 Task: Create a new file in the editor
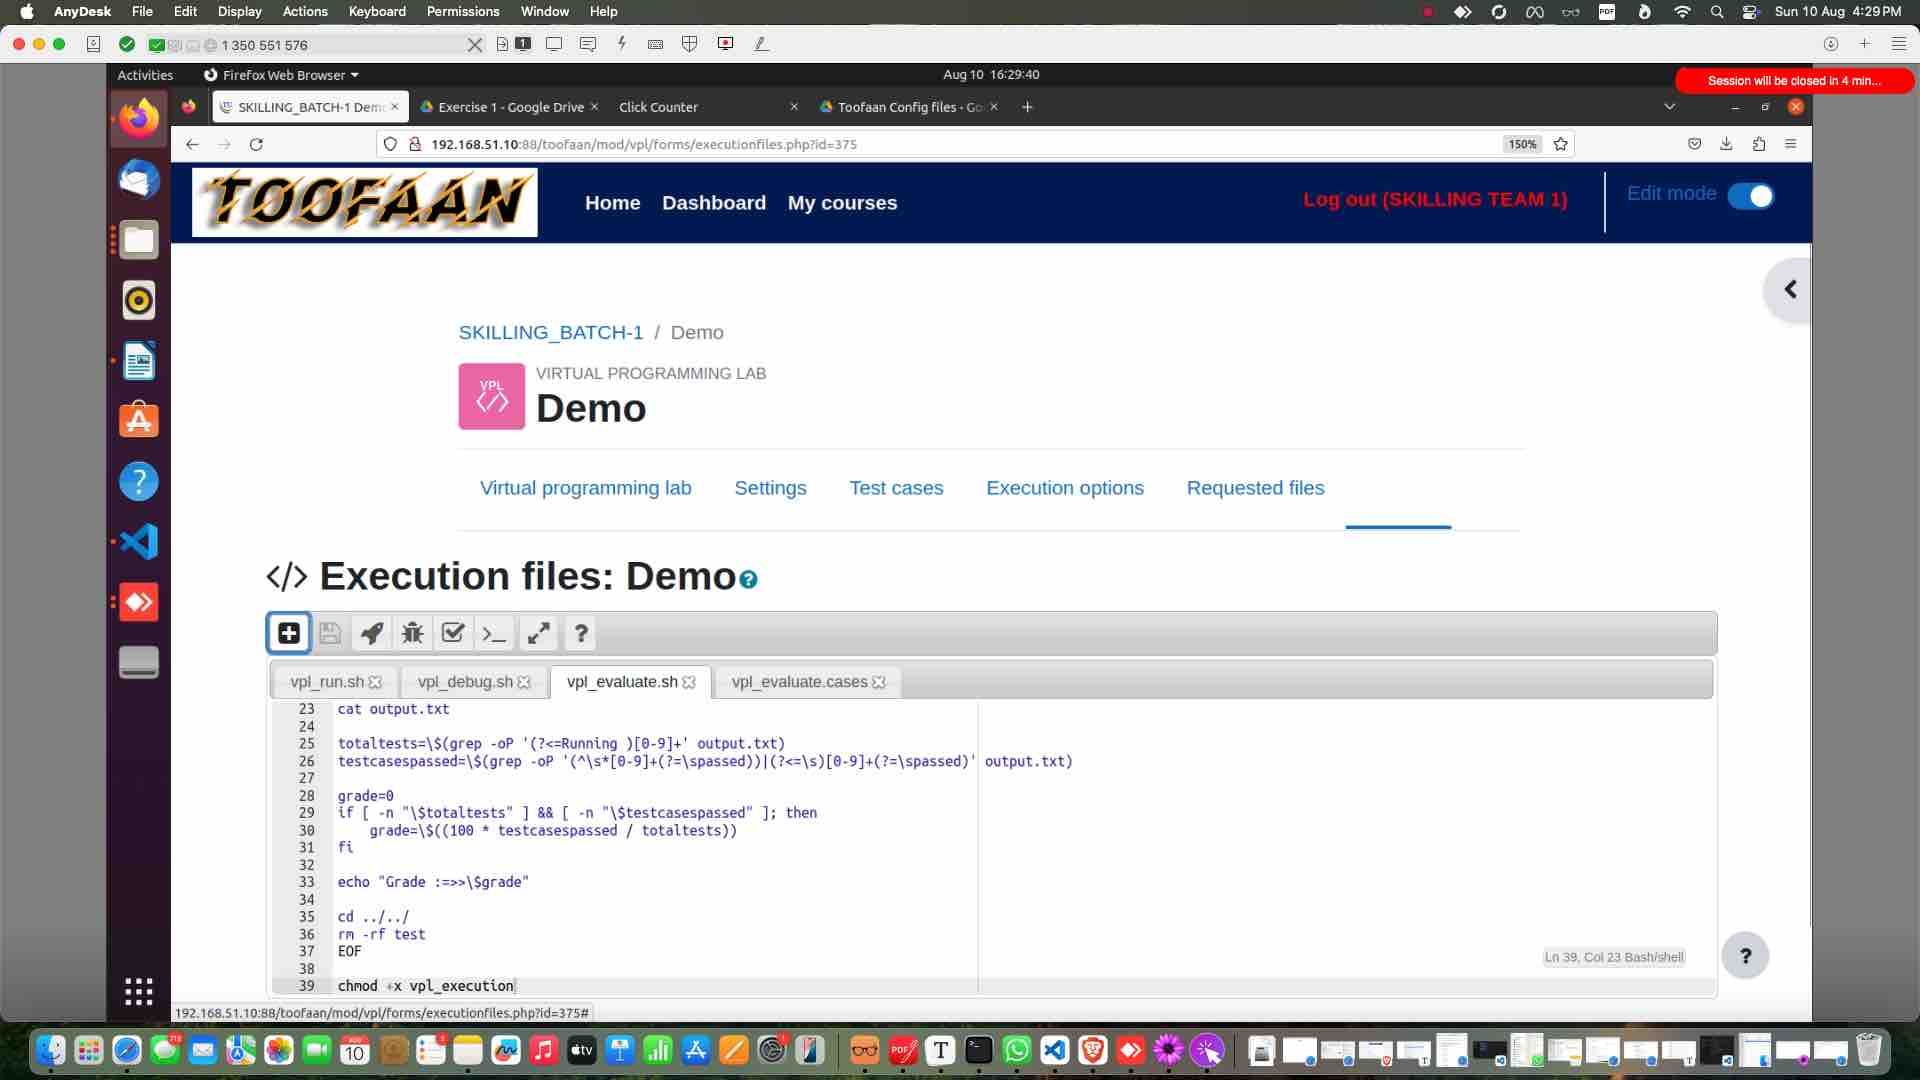point(288,633)
